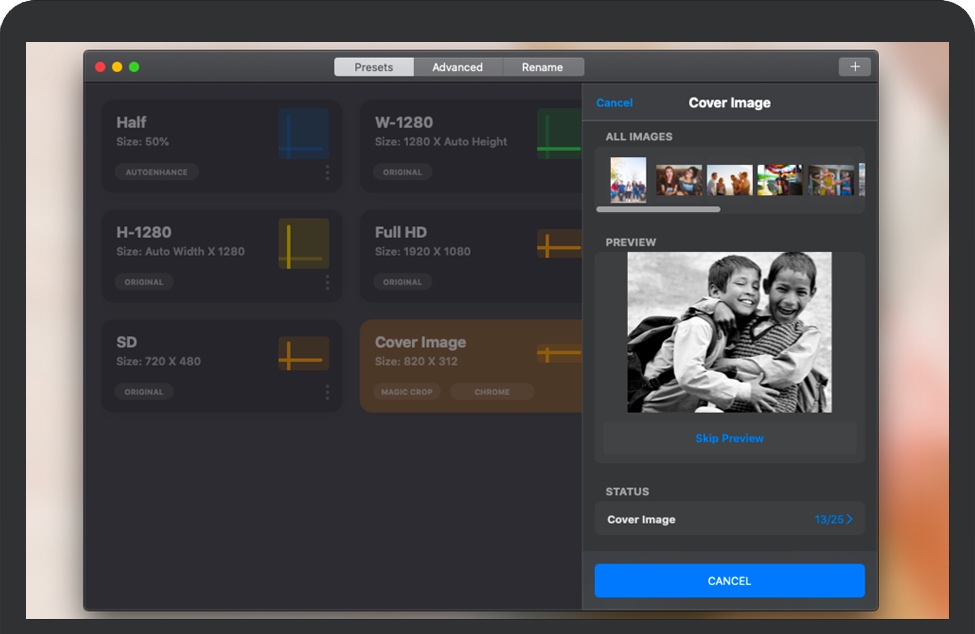Open H-1280 preset three-dot options menu
This screenshot has width=975, height=634.
(x=327, y=283)
